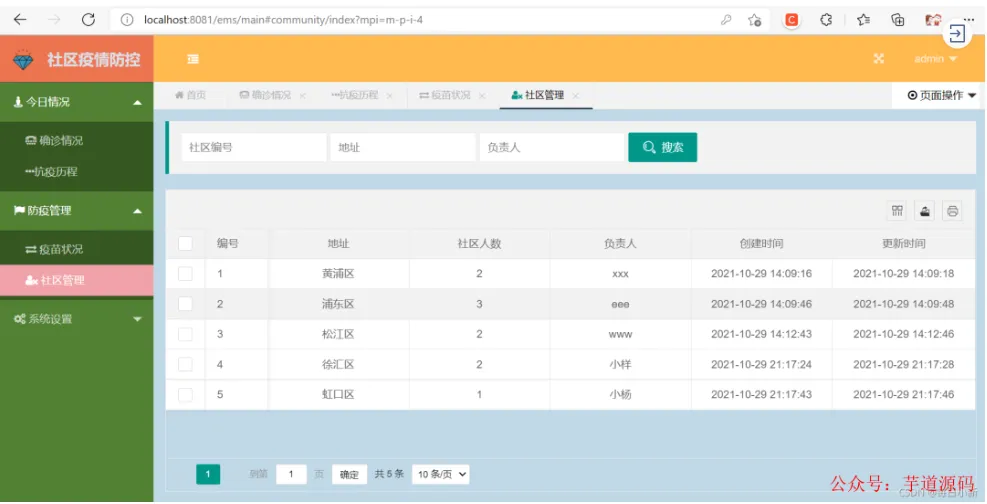
Task: Click the 社区疫情防控 title
Action: pyautogui.click(x=94, y=60)
